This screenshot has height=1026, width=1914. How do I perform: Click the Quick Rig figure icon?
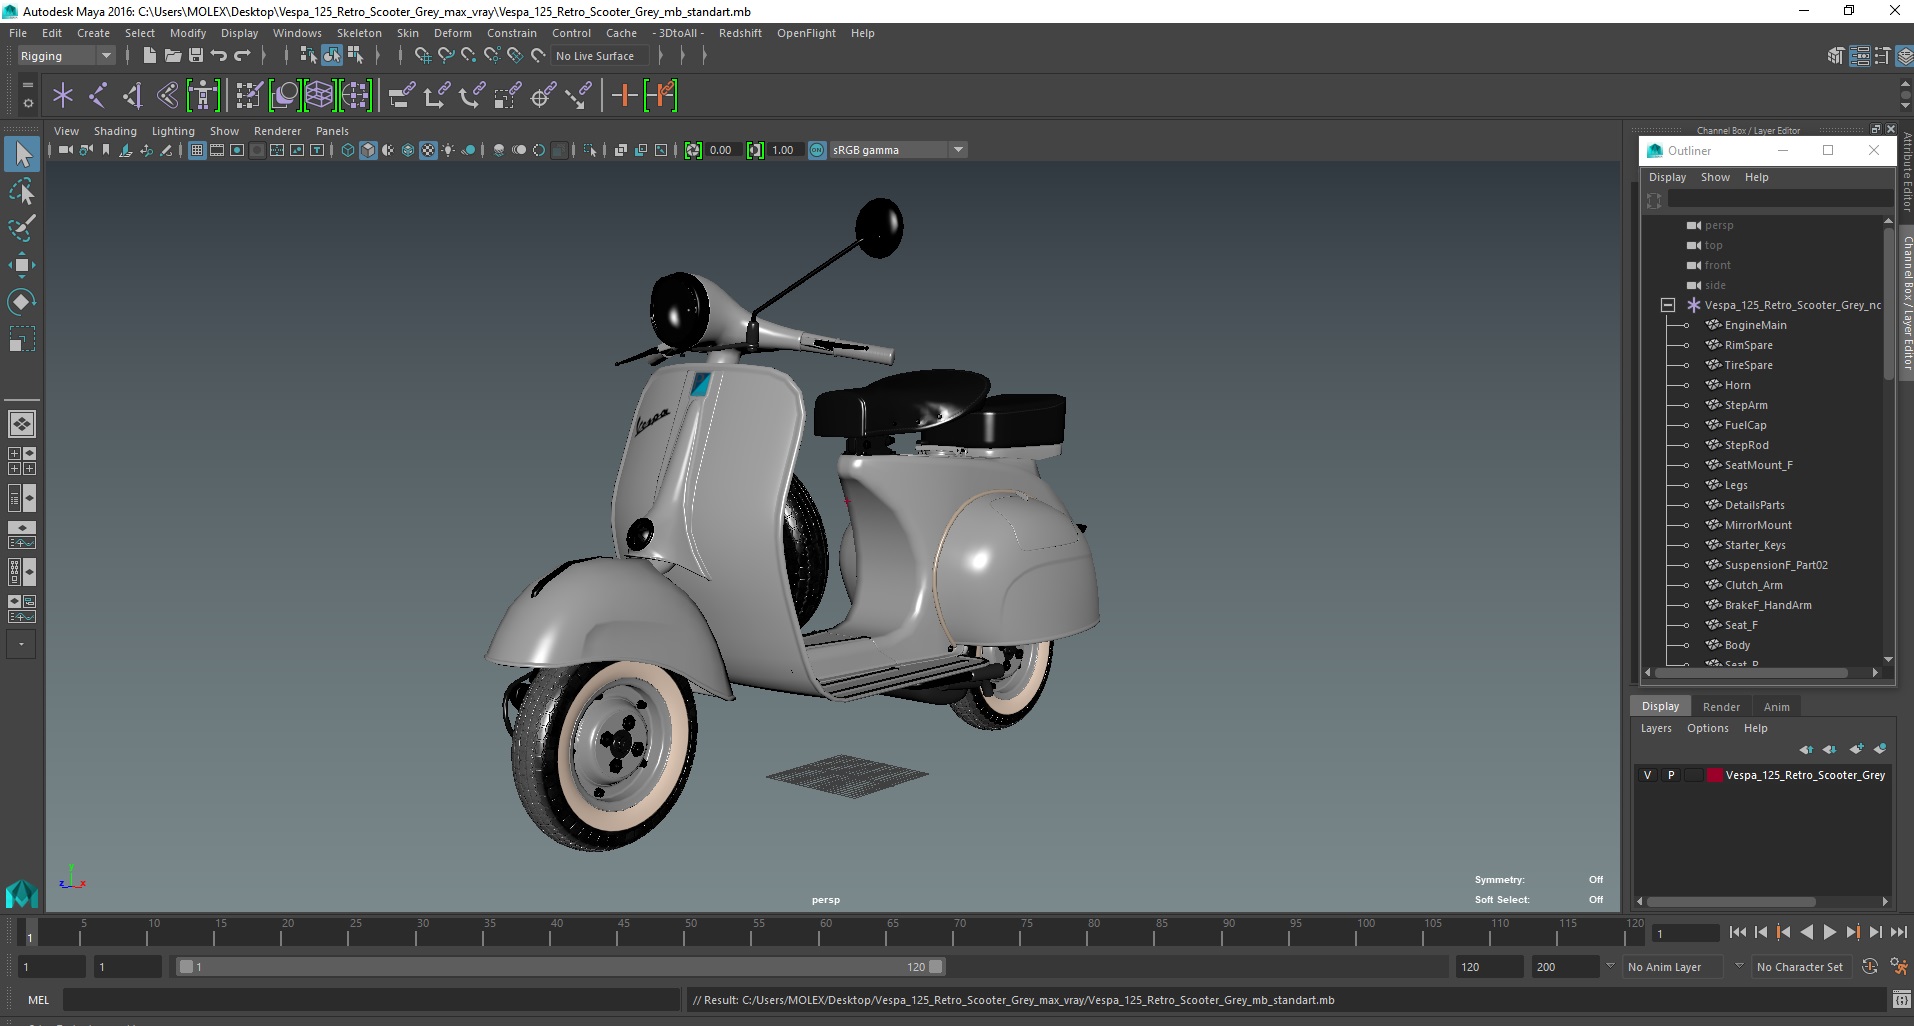click(x=203, y=96)
